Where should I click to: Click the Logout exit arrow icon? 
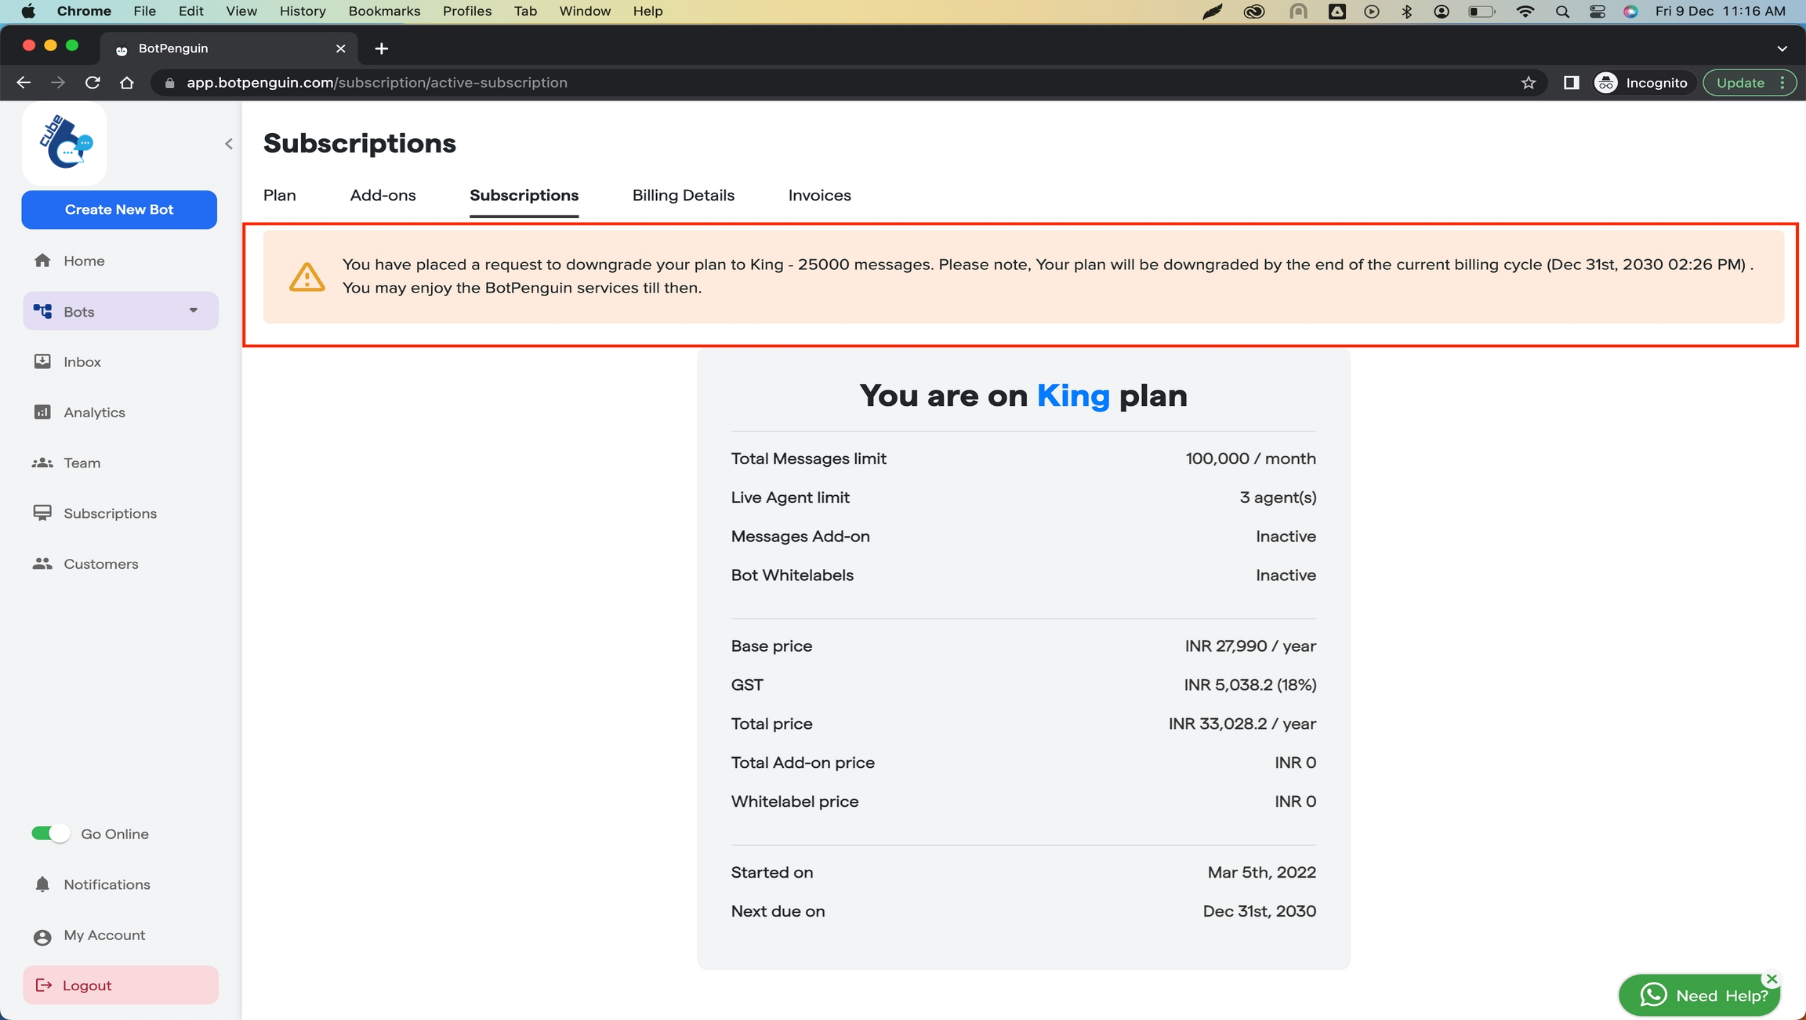point(43,985)
